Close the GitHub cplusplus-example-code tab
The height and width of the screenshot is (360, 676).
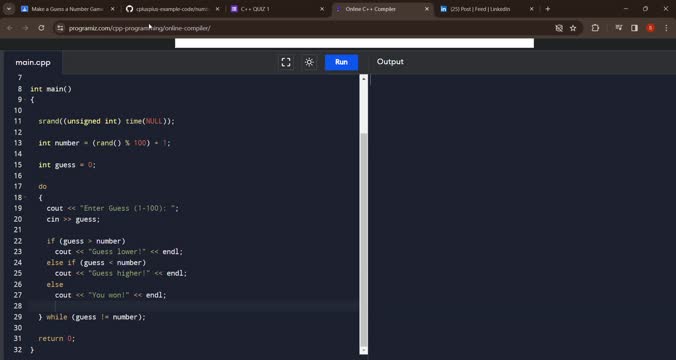217,9
